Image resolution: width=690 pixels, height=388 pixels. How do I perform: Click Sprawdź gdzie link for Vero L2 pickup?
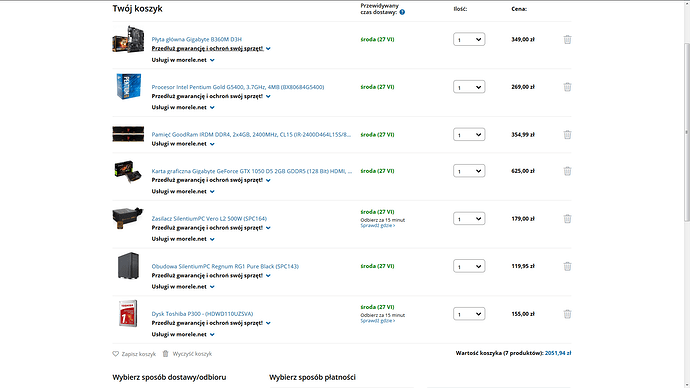tap(378, 226)
